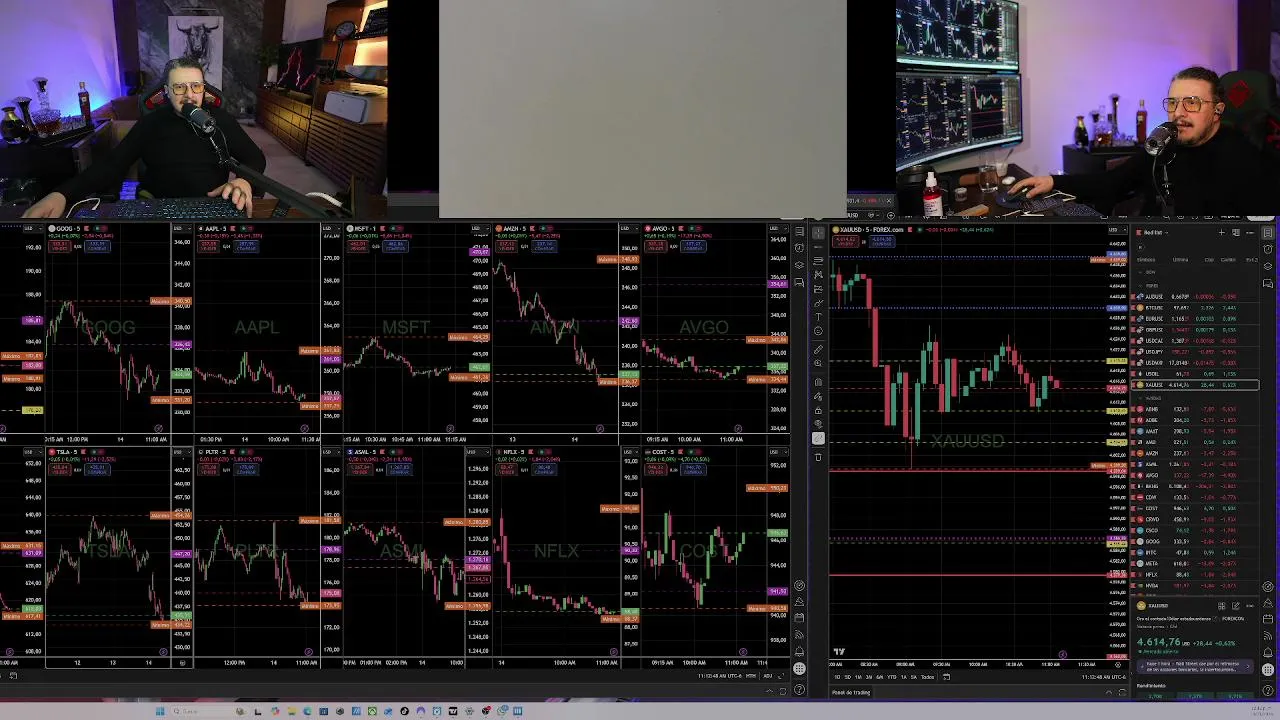This screenshot has width=1280, height=720.
Task: Open the watchlist three-dots menu
Action: tap(1251, 233)
